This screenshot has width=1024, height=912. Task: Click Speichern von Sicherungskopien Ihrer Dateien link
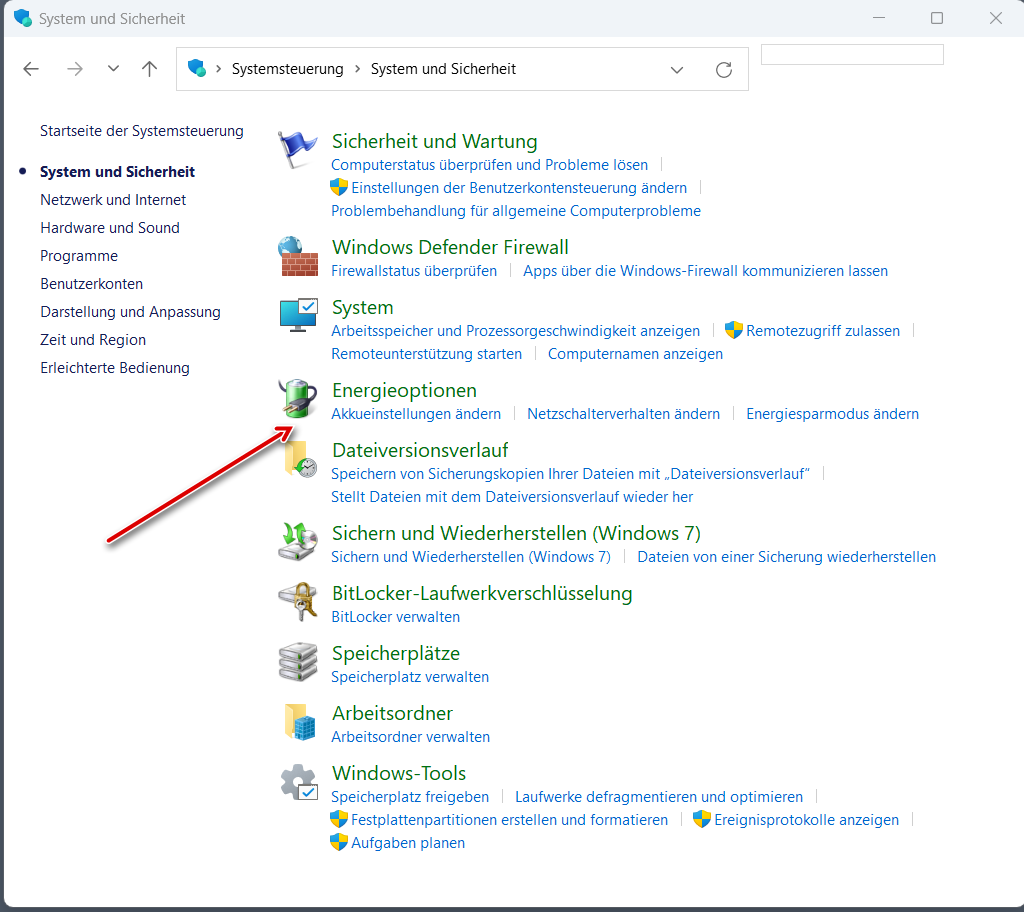click(x=570, y=474)
